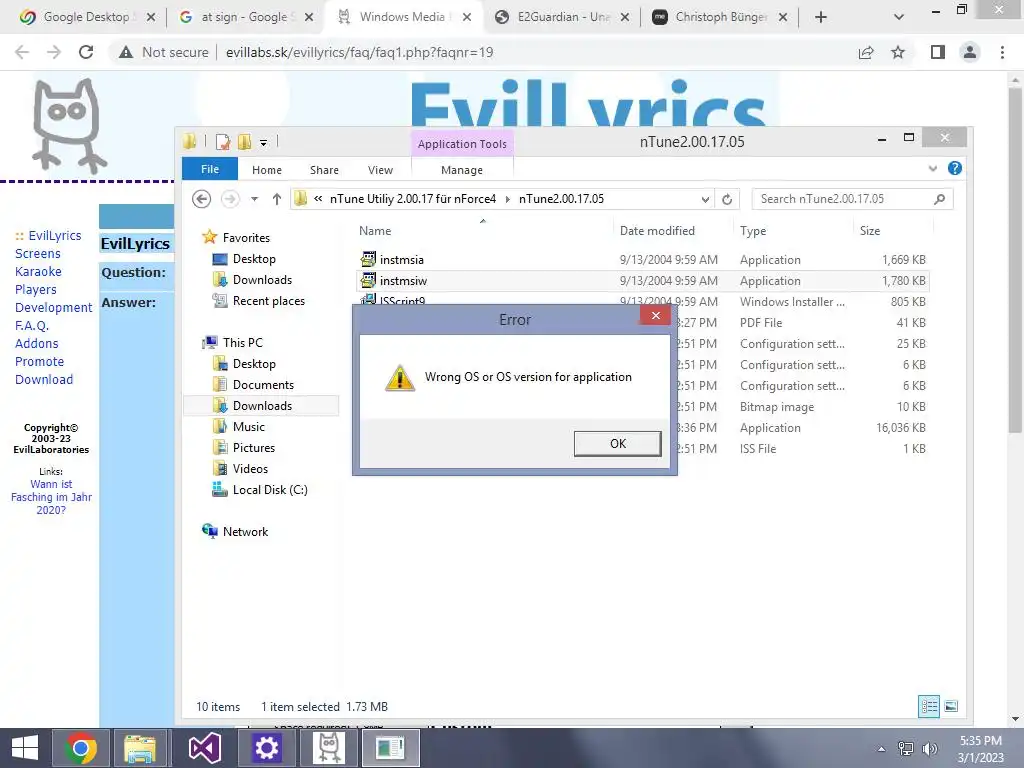
Task: Select Favorites in the navigation pane
Action: pos(246,238)
